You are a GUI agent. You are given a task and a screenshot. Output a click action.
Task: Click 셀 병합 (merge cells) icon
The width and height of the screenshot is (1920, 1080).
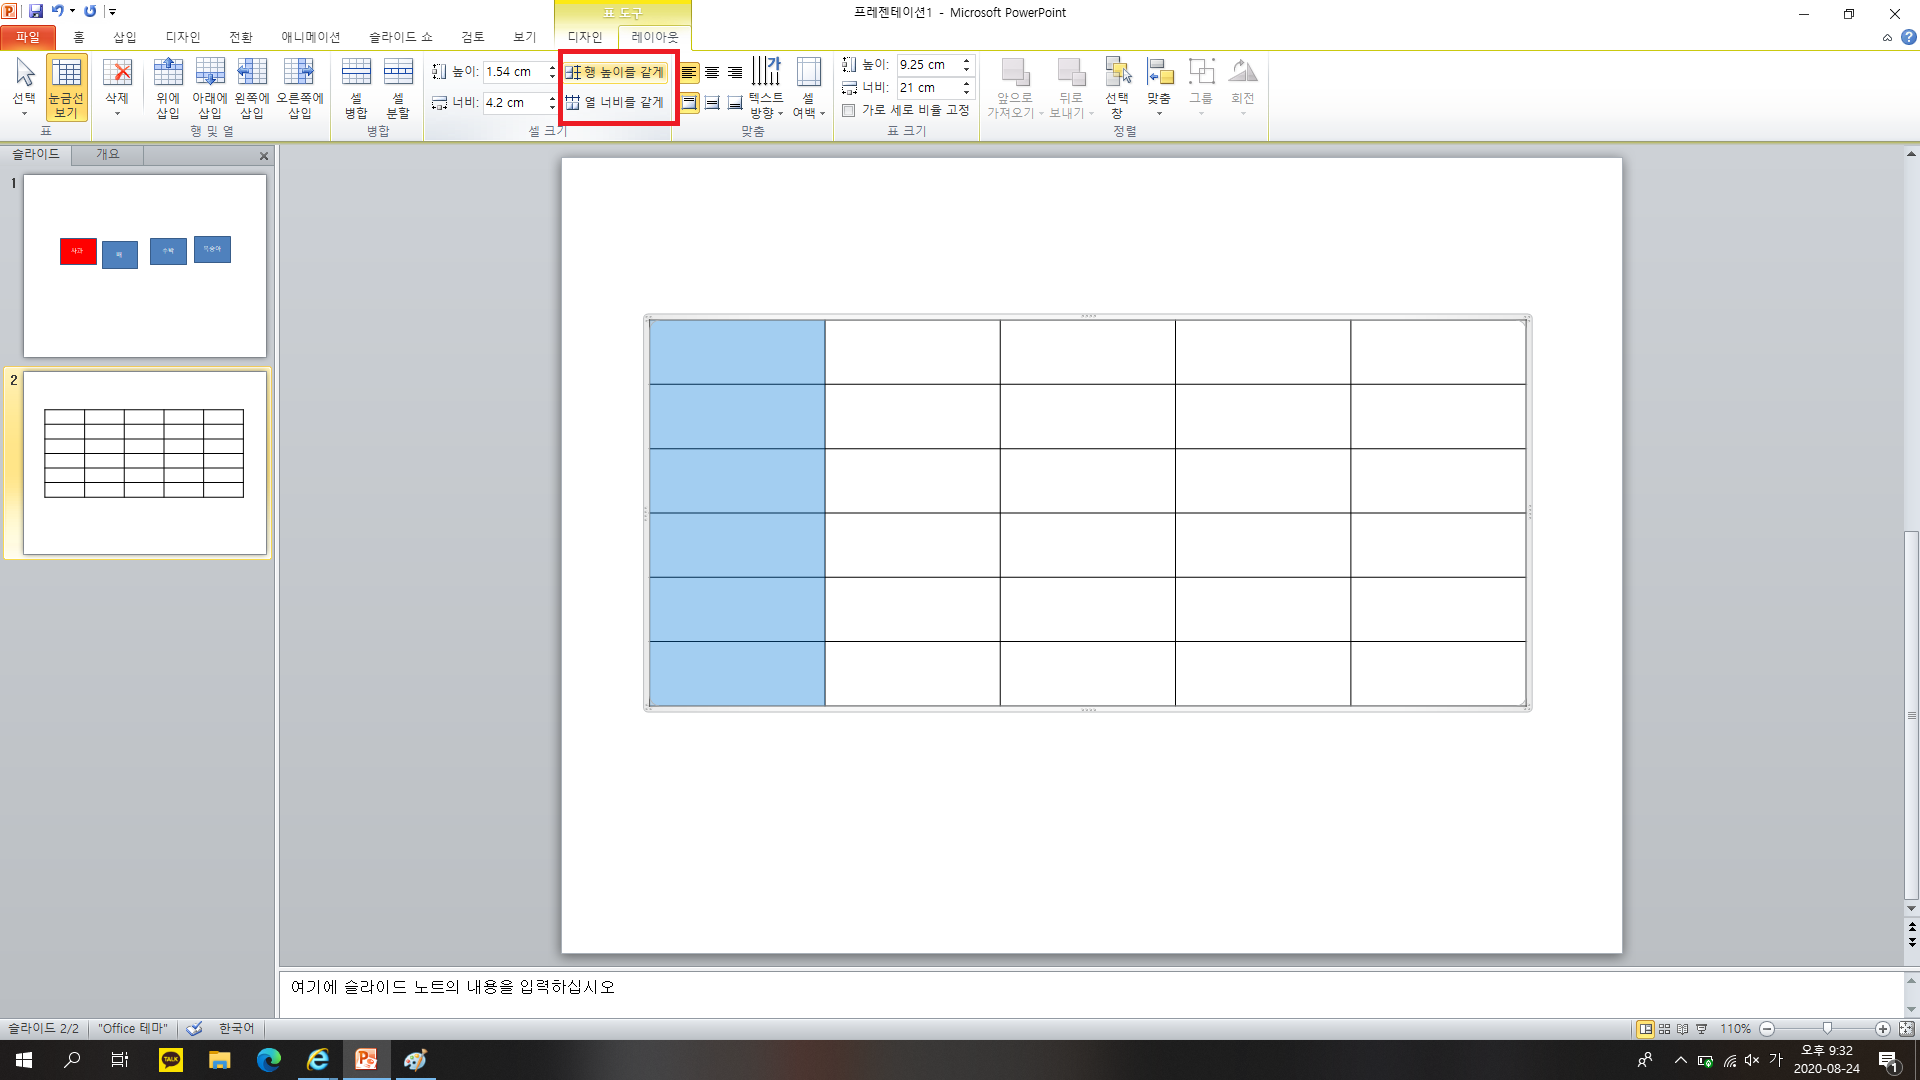356,87
